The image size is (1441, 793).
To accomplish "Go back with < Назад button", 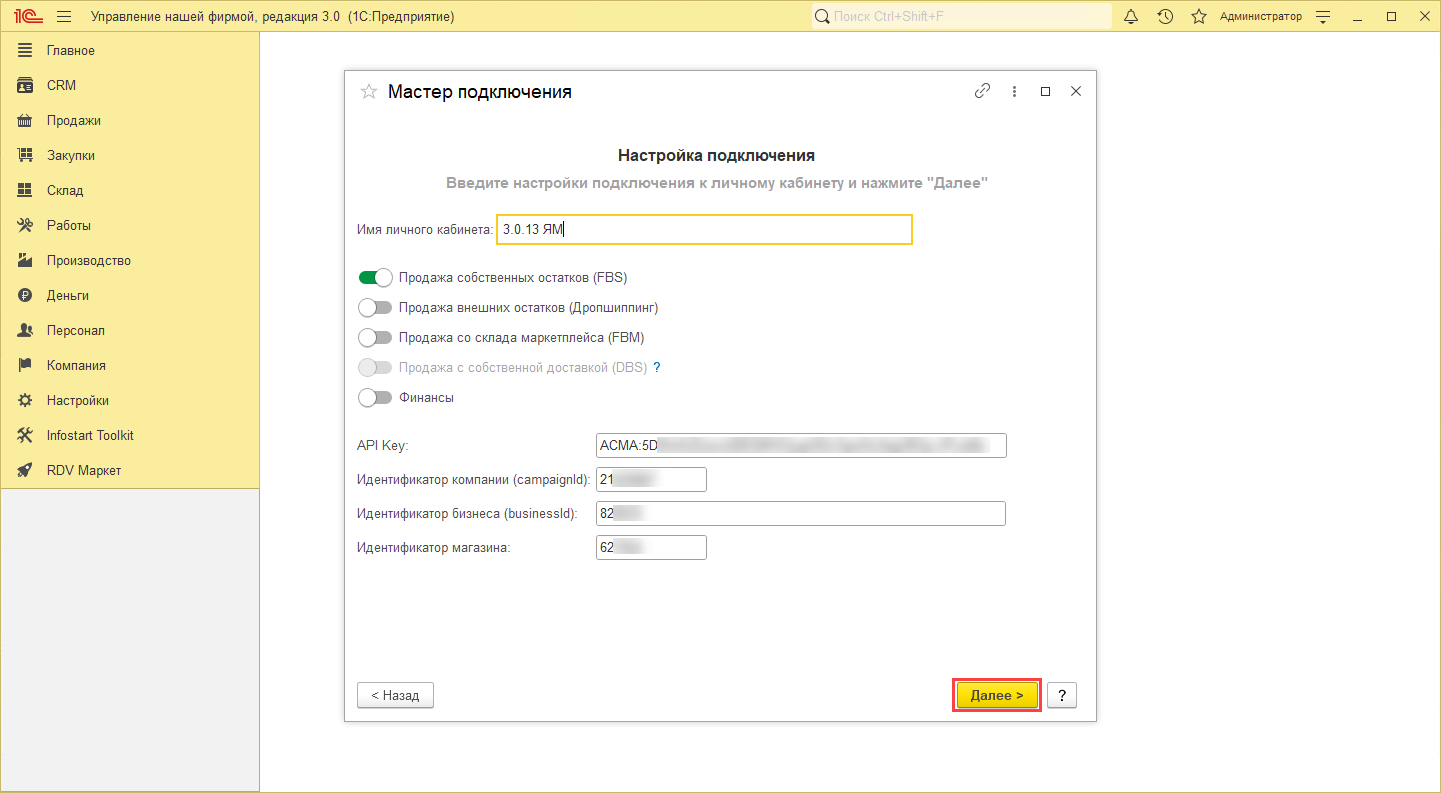I will pyautogui.click(x=395, y=695).
